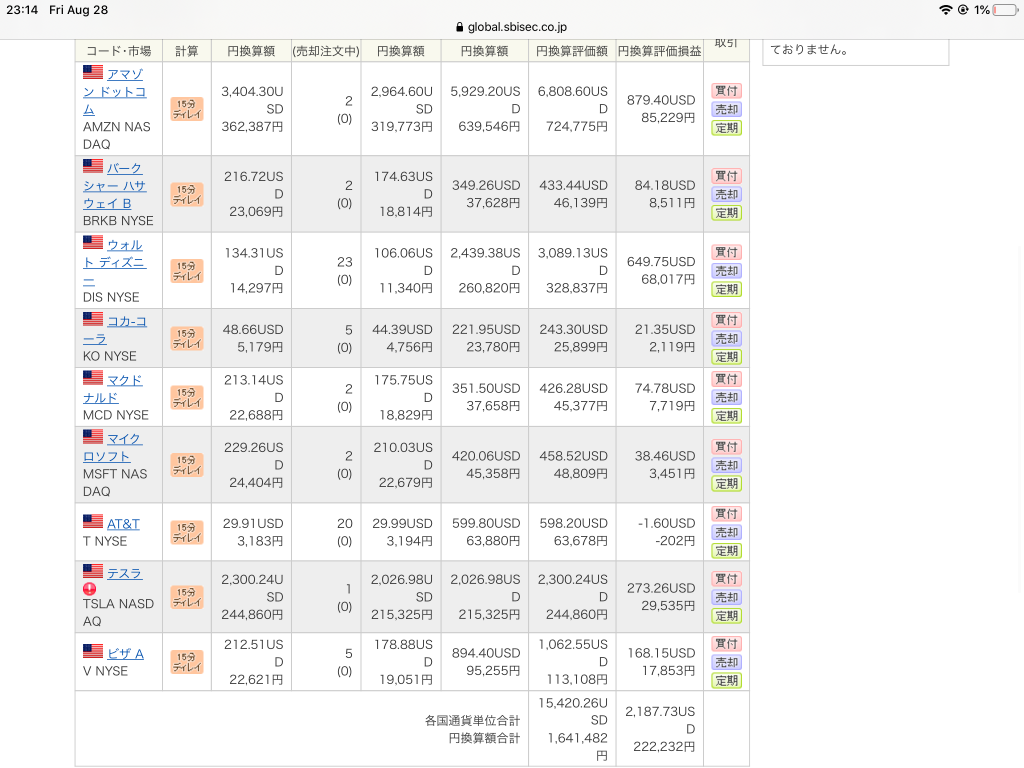This screenshot has height=768, width=1024.
Task: Click the 15-minute delay badge for TSLA
Action: coord(187,597)
